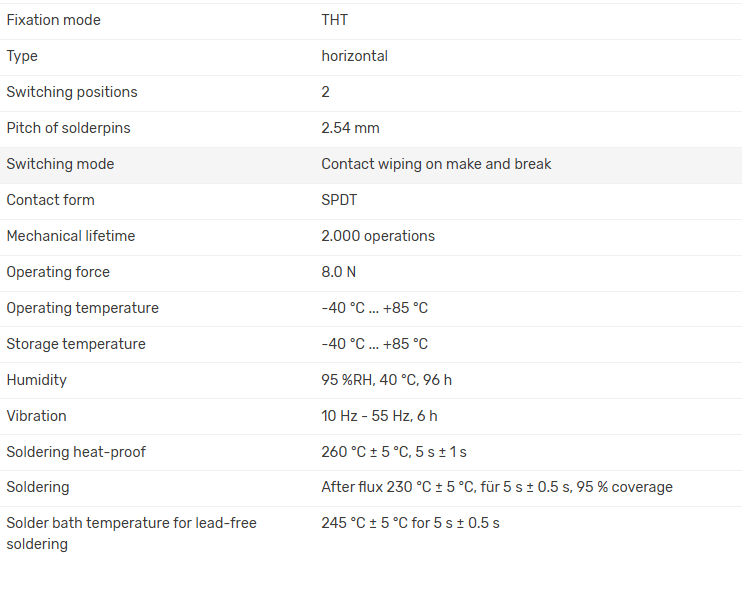Click the '2.000 operations' value

(x=378, y=236)
